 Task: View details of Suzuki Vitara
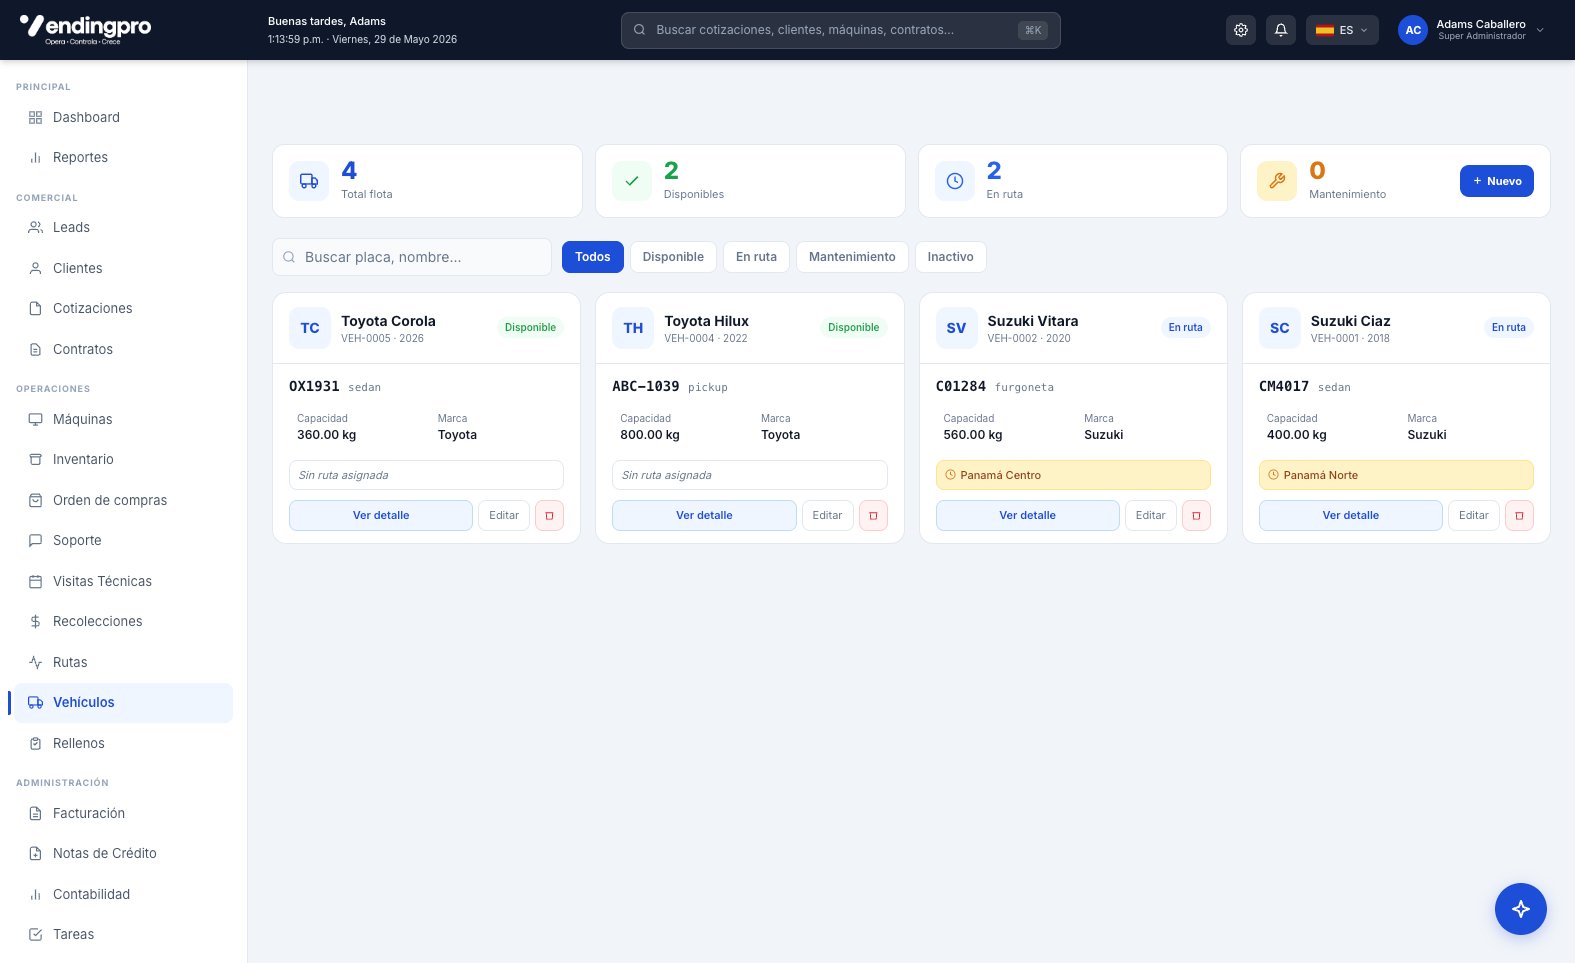click(1027, 515)
